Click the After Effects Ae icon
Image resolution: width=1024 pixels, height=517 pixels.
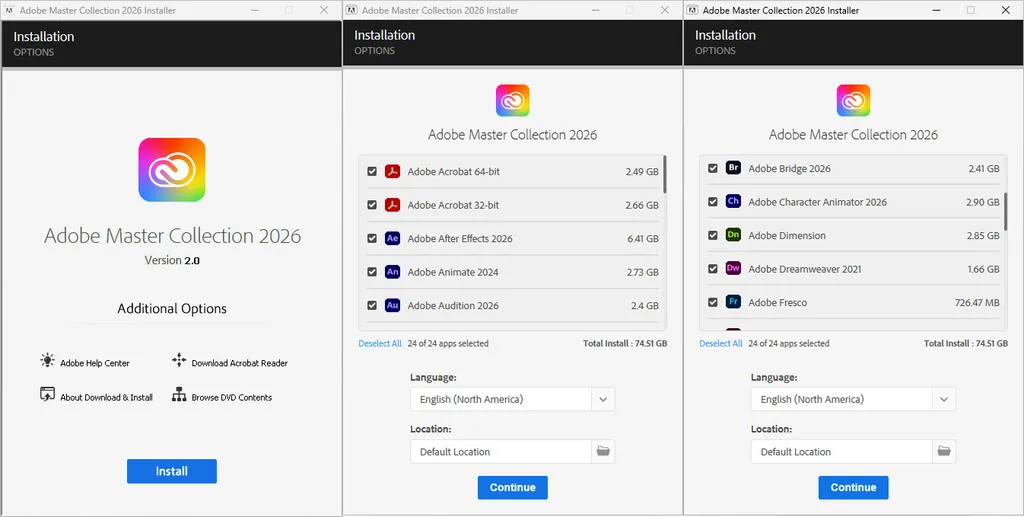392,238
